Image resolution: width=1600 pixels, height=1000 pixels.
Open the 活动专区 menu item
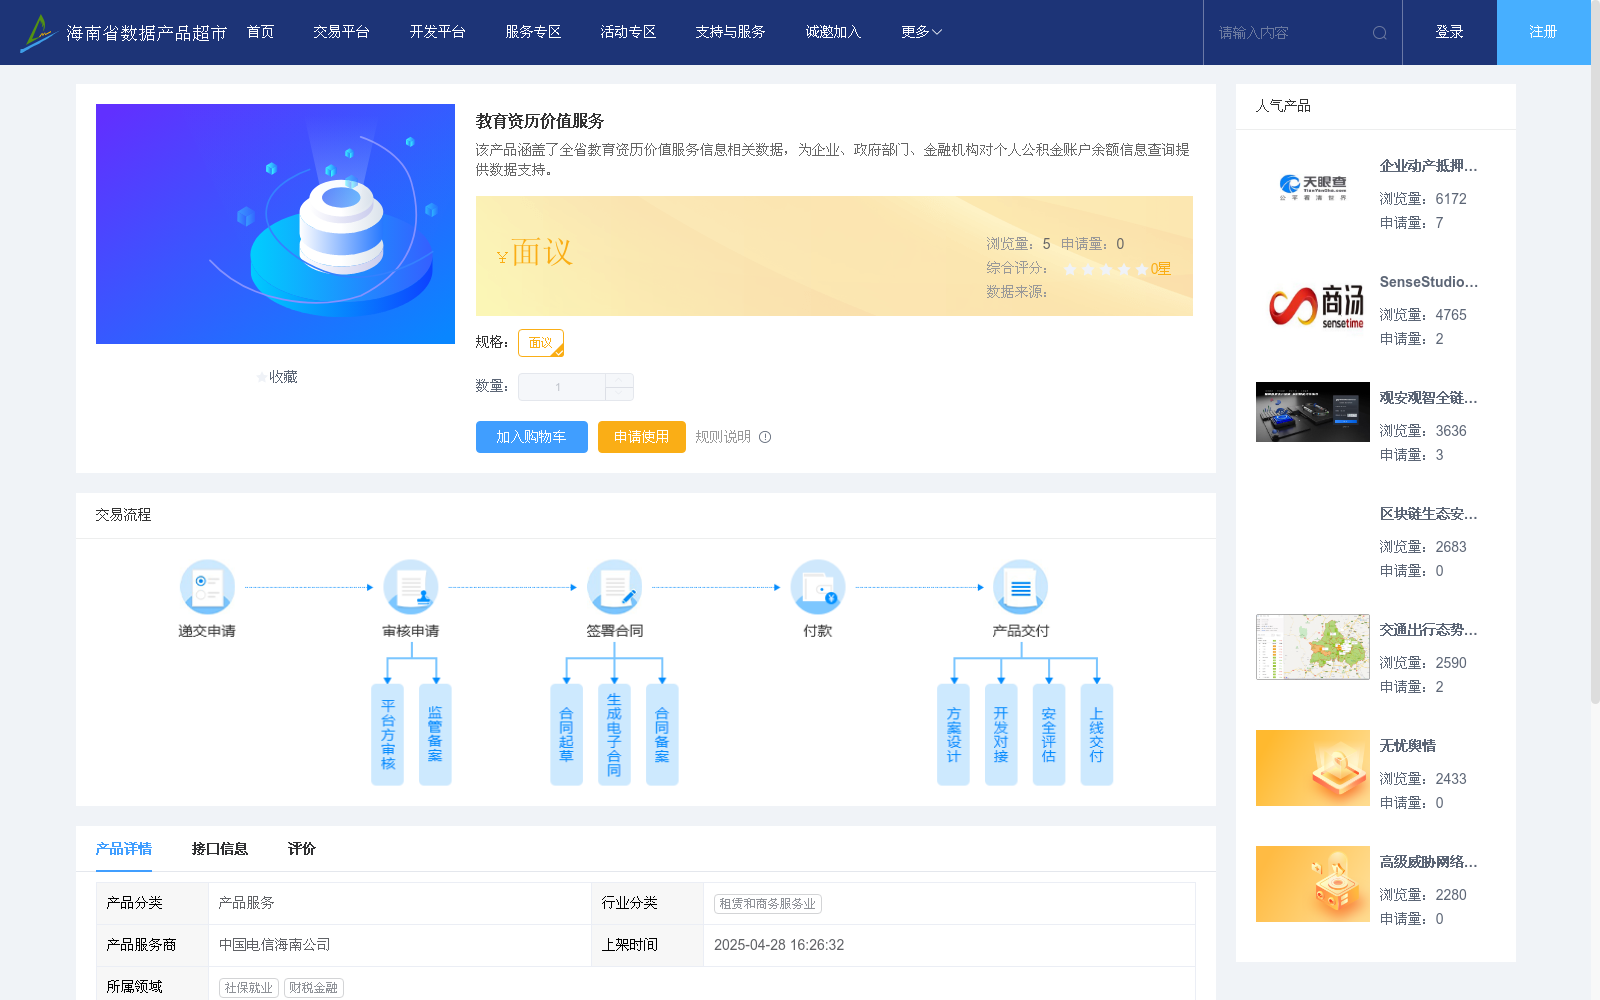pyautogui.click(x=628, y=32)
